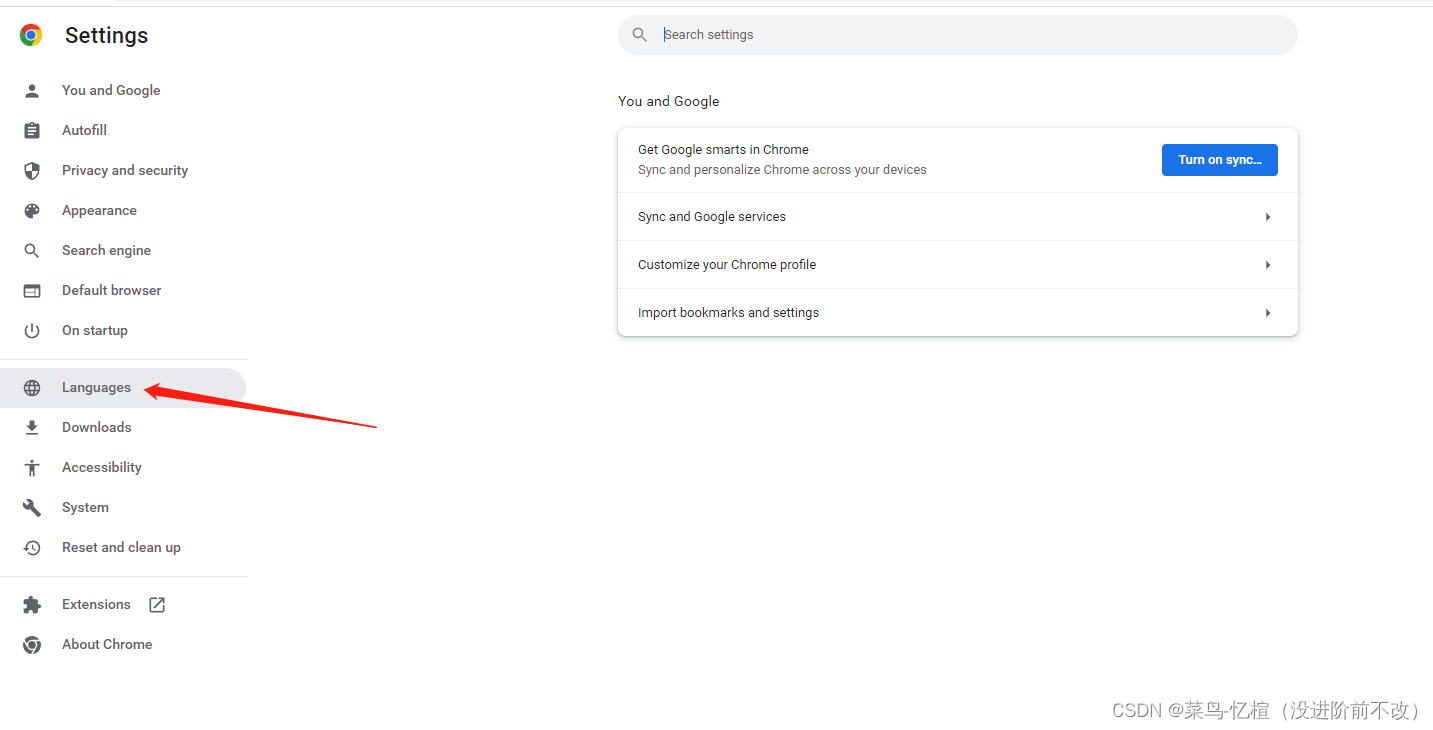Click the Settings page title
The image size is (1433, 730).
(x=106, y=36)
